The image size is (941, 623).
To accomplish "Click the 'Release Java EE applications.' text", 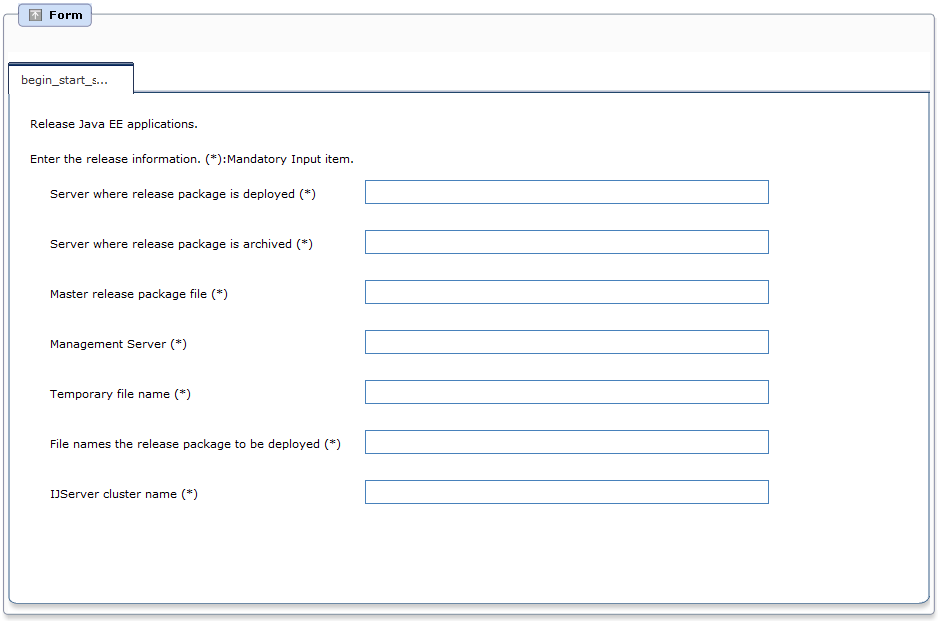I will [x=113, y=124].
